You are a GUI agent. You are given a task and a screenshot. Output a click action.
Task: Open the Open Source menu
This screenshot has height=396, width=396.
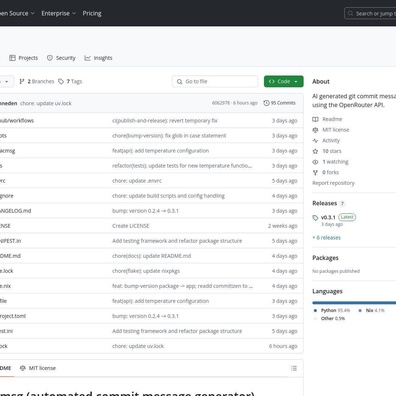pos(17,13)
